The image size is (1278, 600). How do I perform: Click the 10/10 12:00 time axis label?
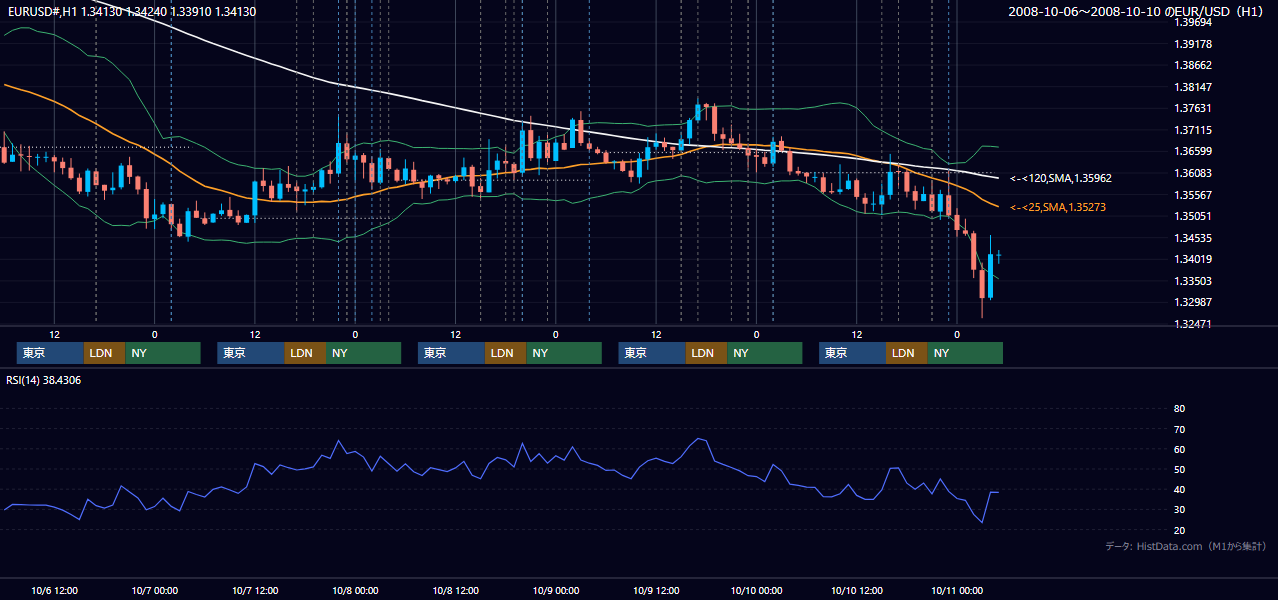[x=857, y=591]
